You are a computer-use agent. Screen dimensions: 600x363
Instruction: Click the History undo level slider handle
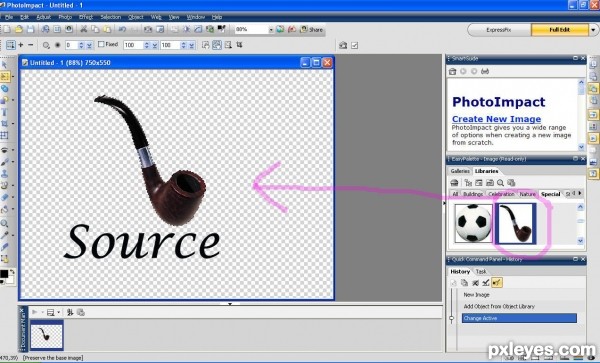tap(452, 318)
